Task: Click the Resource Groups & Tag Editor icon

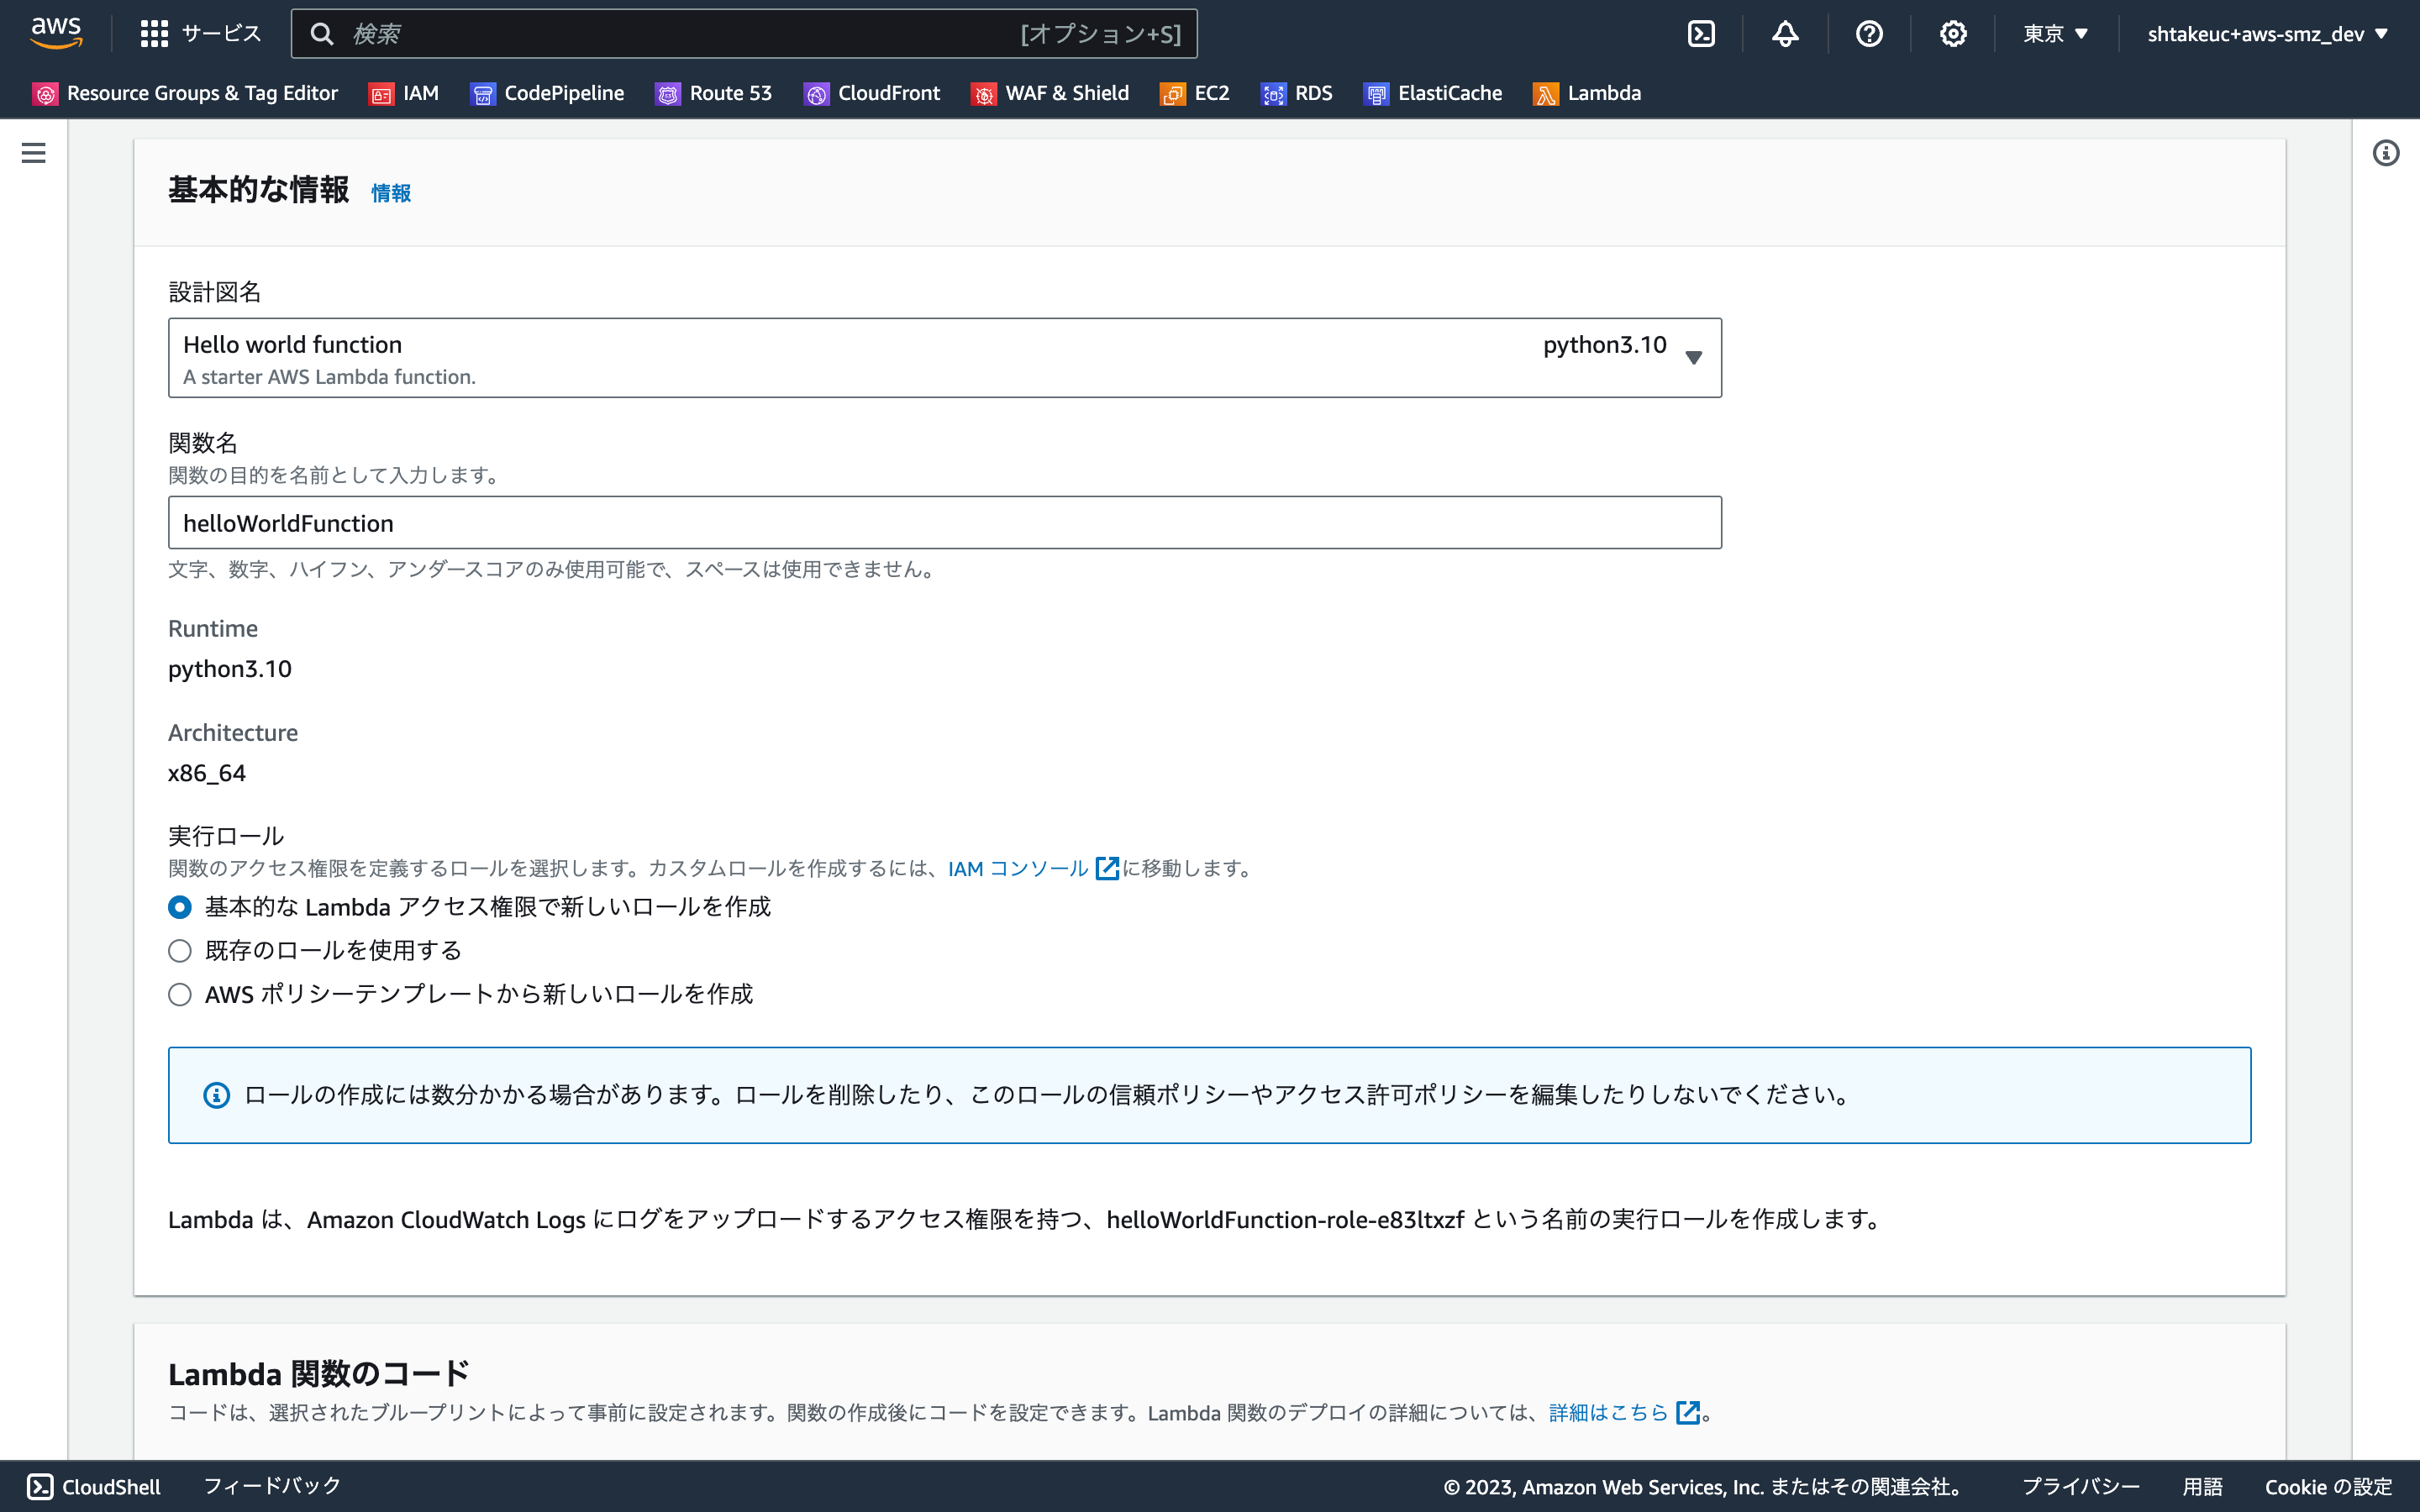Action: (x=46, y=94)
